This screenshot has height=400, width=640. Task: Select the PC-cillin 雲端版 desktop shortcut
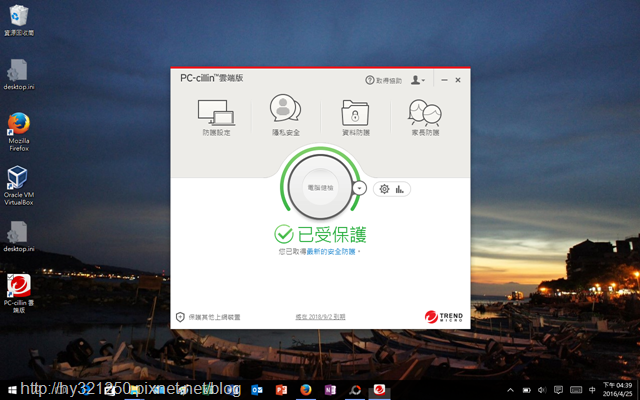tap(19, 293)
